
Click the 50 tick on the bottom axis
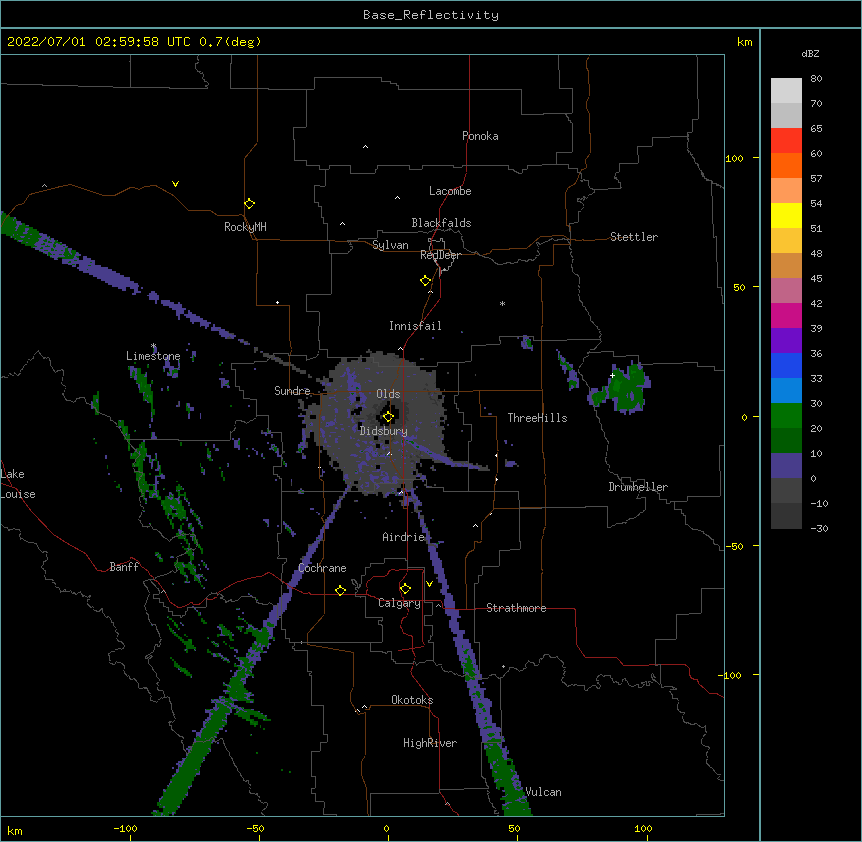514,828
